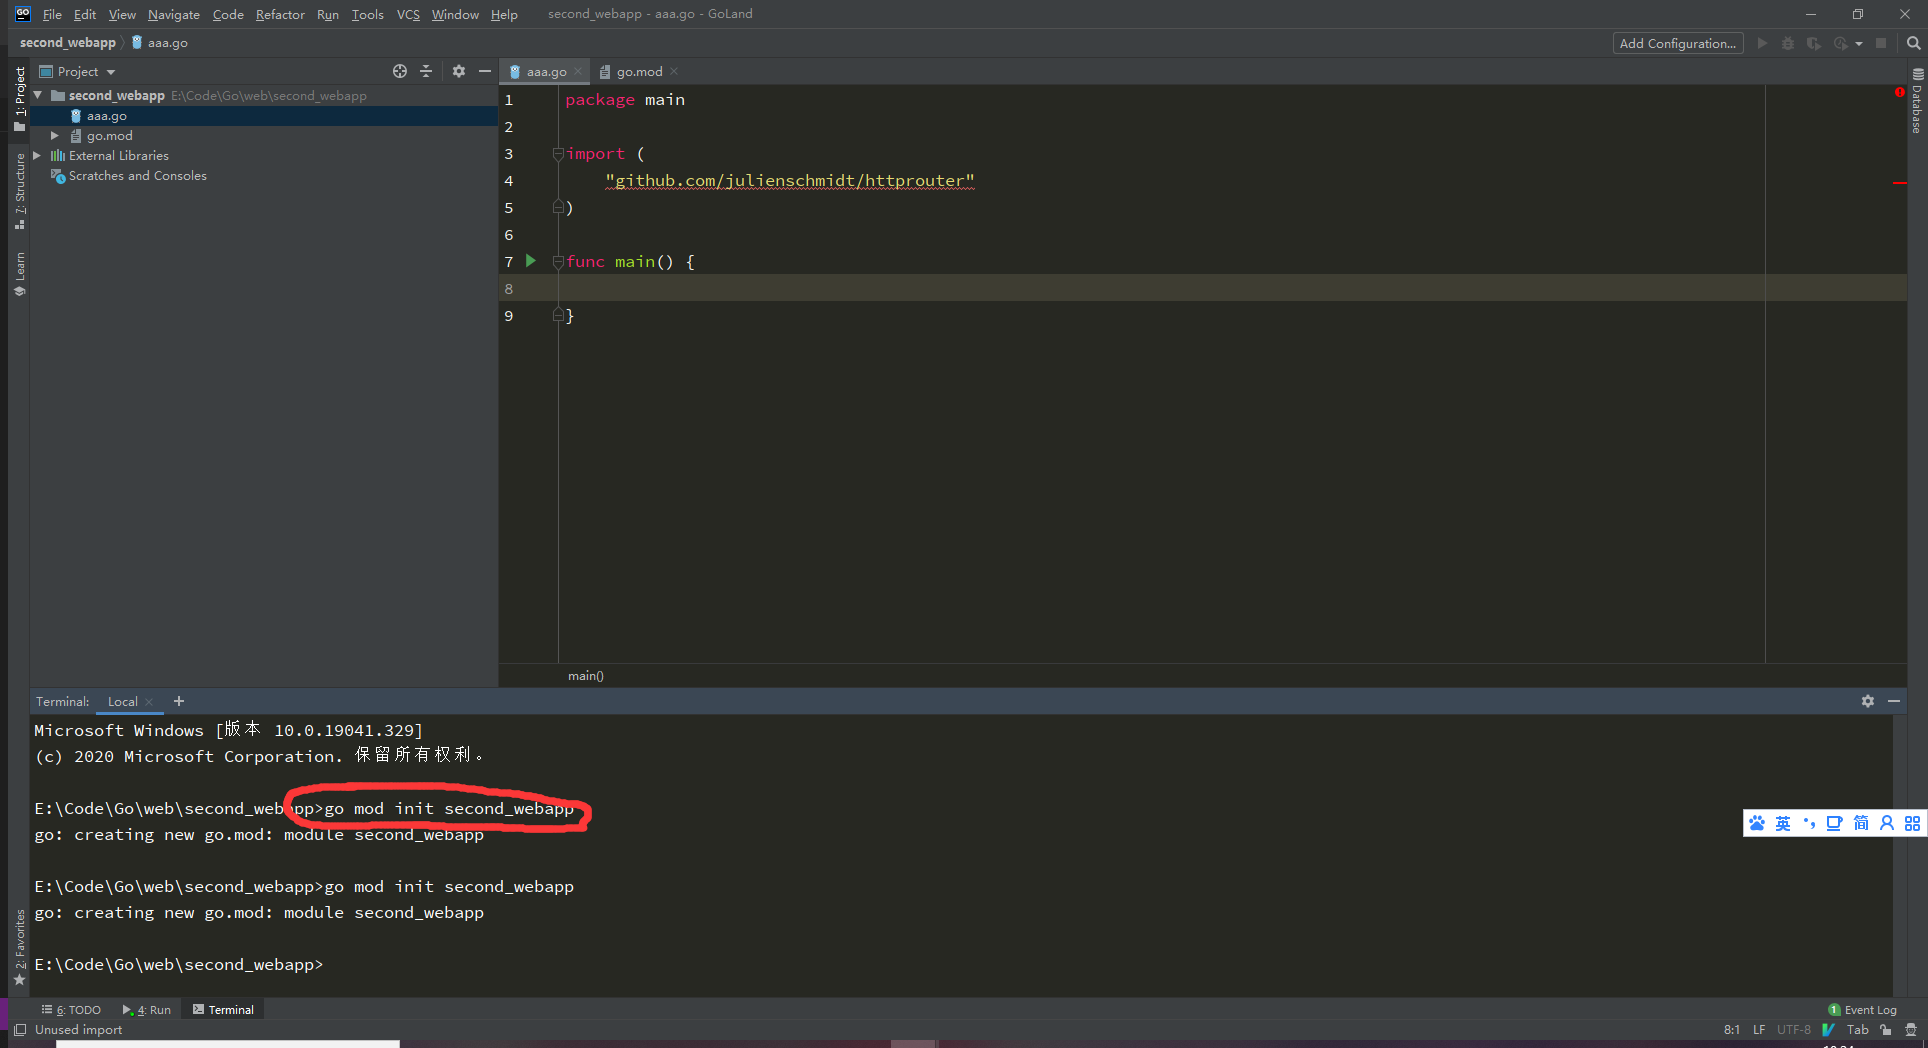Viewport: 1928px width, 1048px height.
Task: Open Terminal panel settings gear
Action: click(1867, 701)
